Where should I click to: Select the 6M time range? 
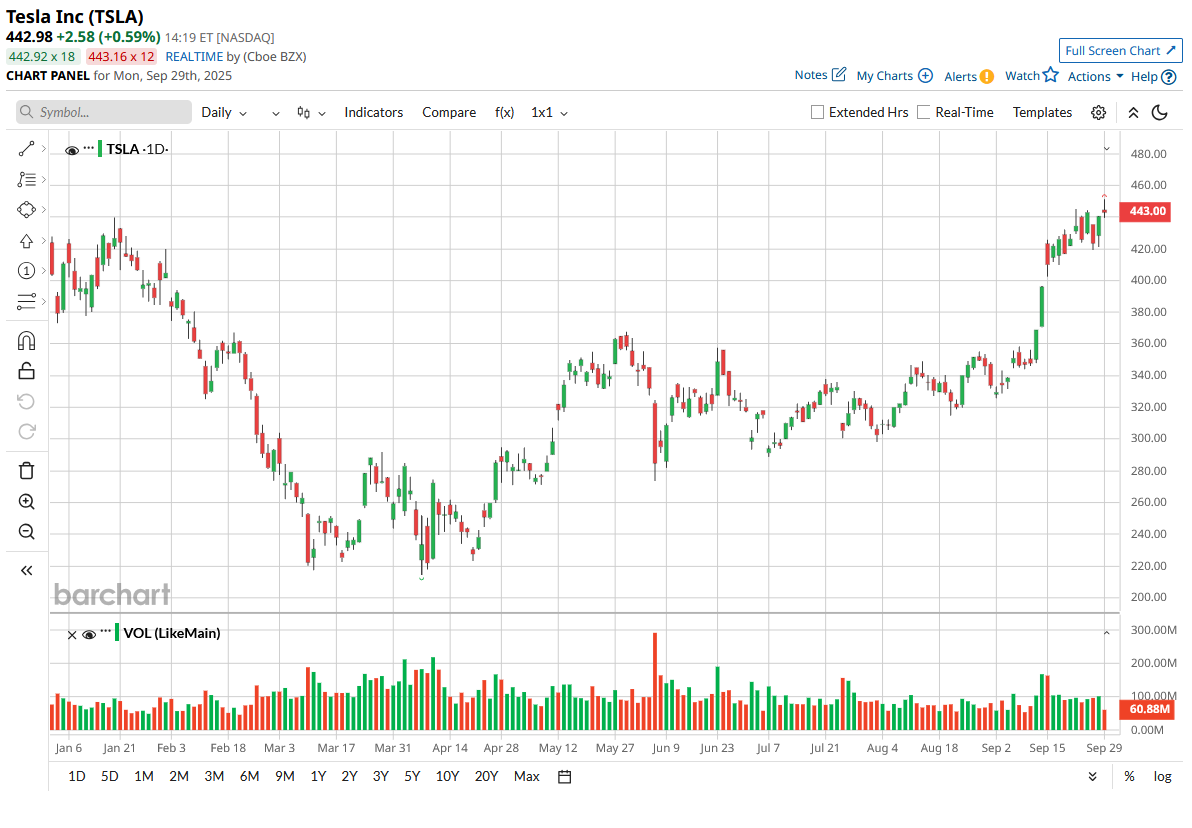pyautogui.click(x=249, y=776)
